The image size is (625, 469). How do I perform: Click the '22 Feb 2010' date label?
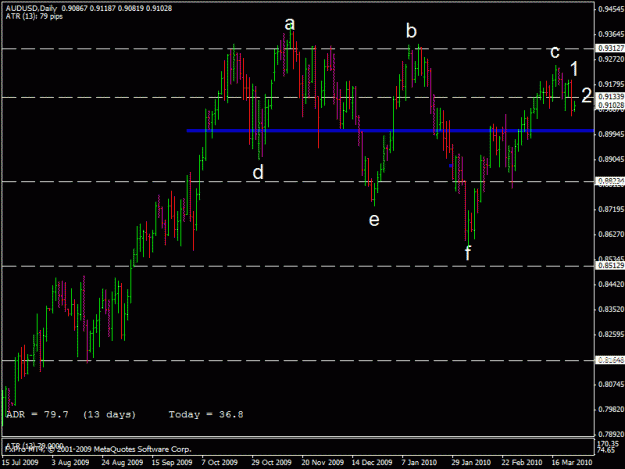[x=521, y=463]
